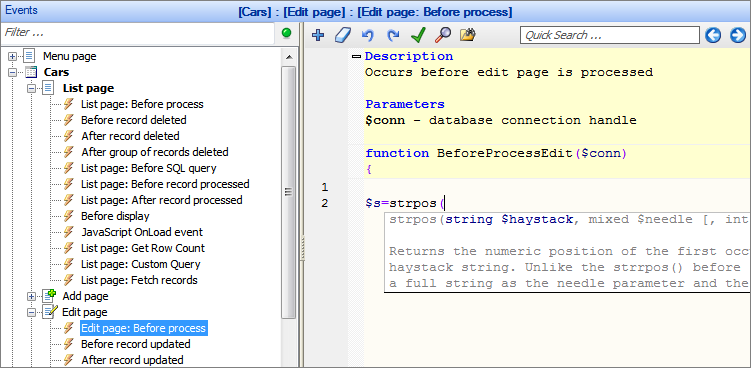Click the green filter indicator dot
The image size is (751, 368).
286,33
